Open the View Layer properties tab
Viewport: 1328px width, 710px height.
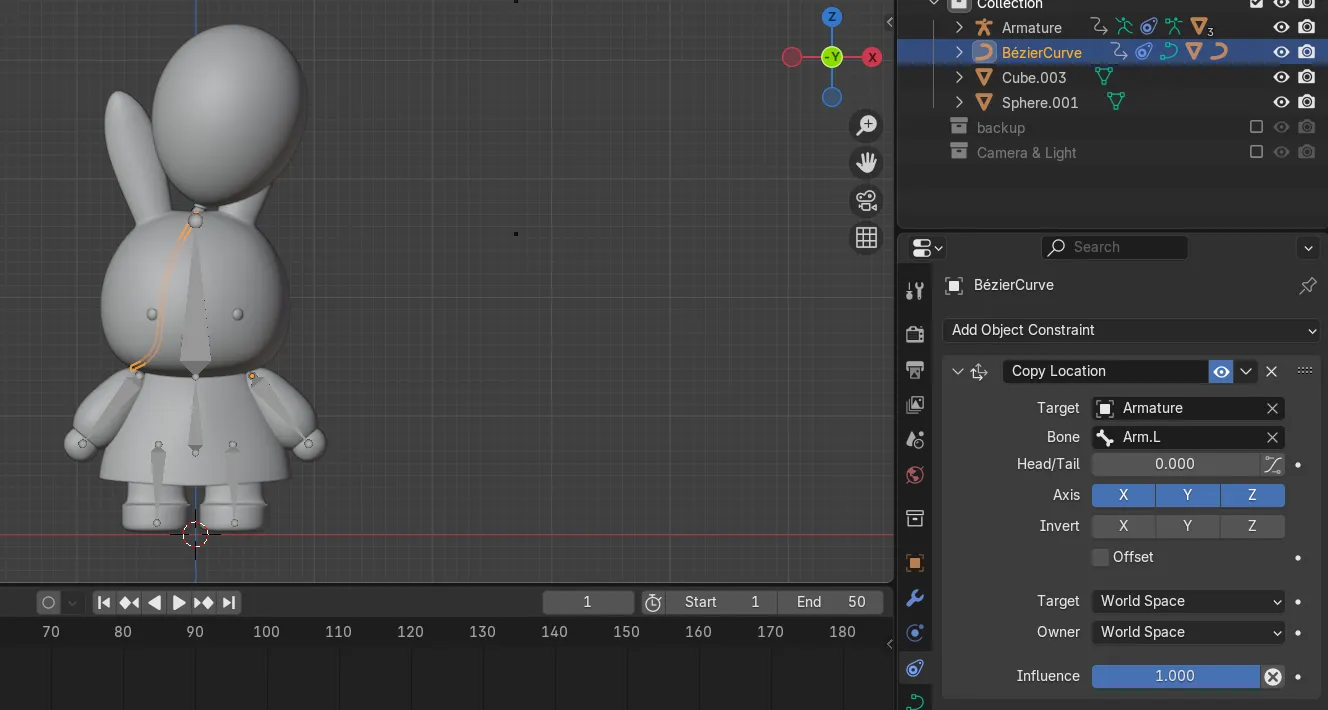[x=914, y=405]
